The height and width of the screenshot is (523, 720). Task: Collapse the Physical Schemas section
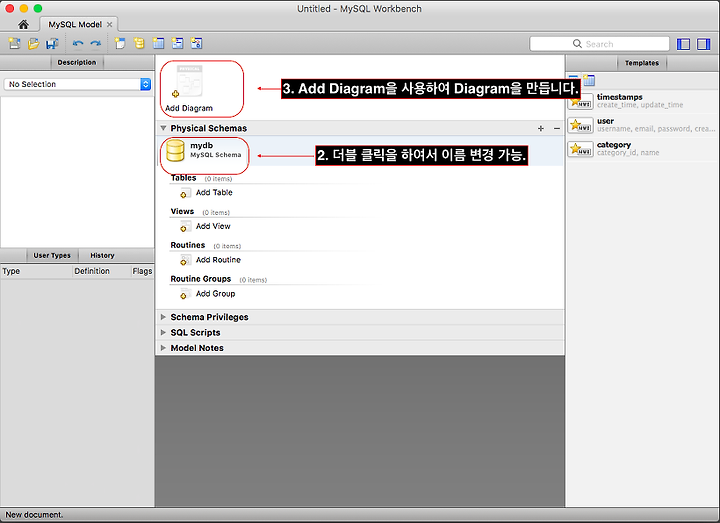coord(163,128)
